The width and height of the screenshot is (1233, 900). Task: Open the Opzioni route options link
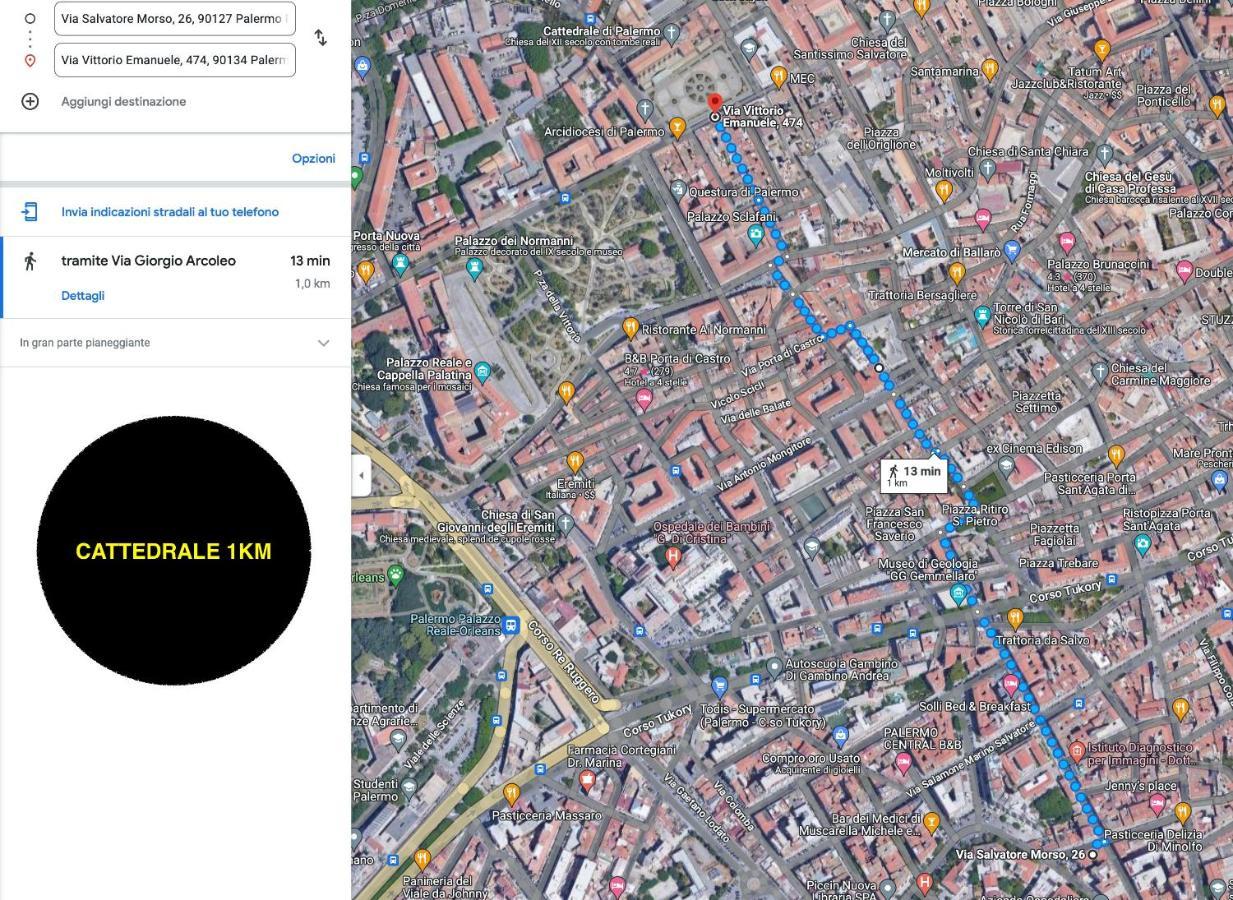313,158
